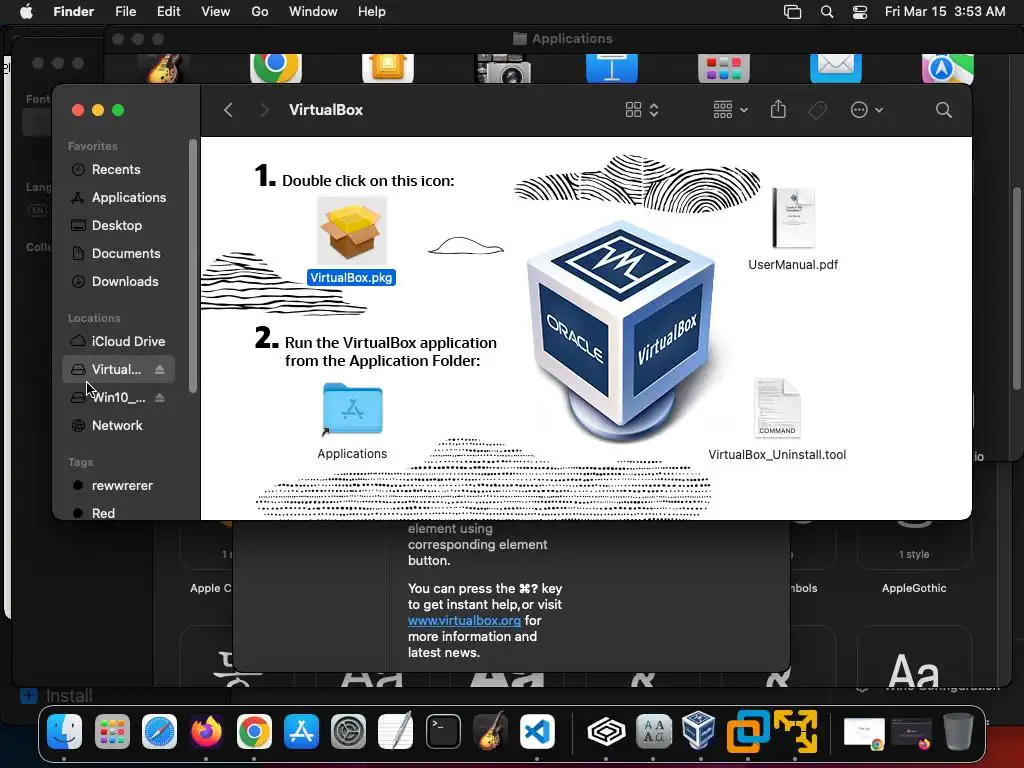Go back in Finder history

(x=228, y=110)
